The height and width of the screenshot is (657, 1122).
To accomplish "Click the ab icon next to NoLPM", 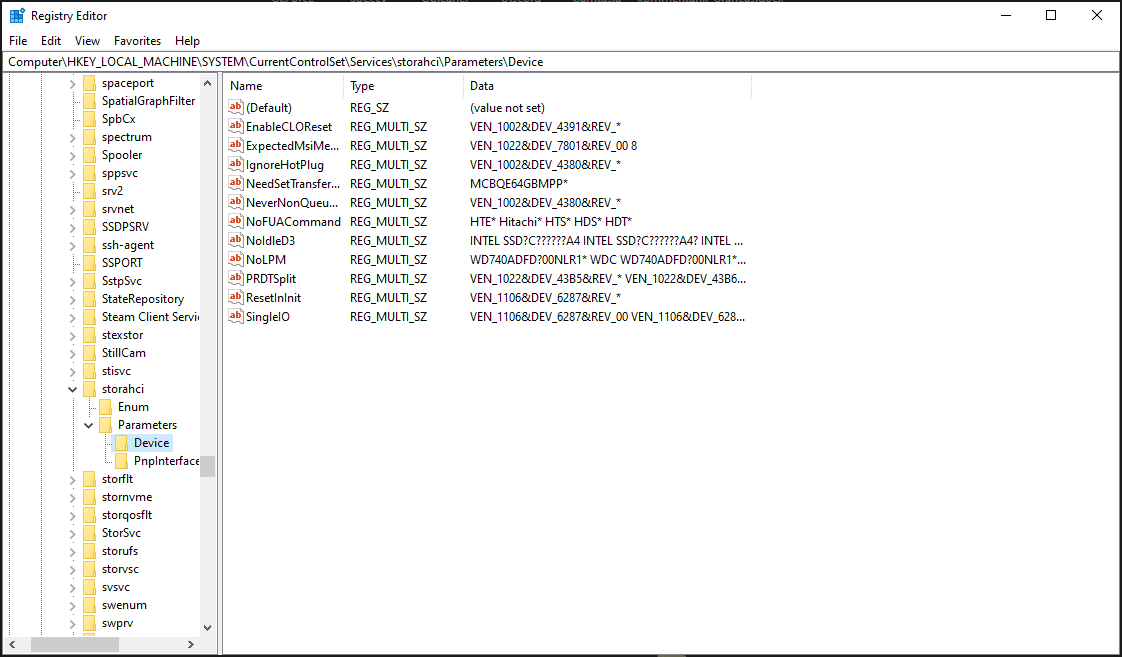I will click(236, 259).
